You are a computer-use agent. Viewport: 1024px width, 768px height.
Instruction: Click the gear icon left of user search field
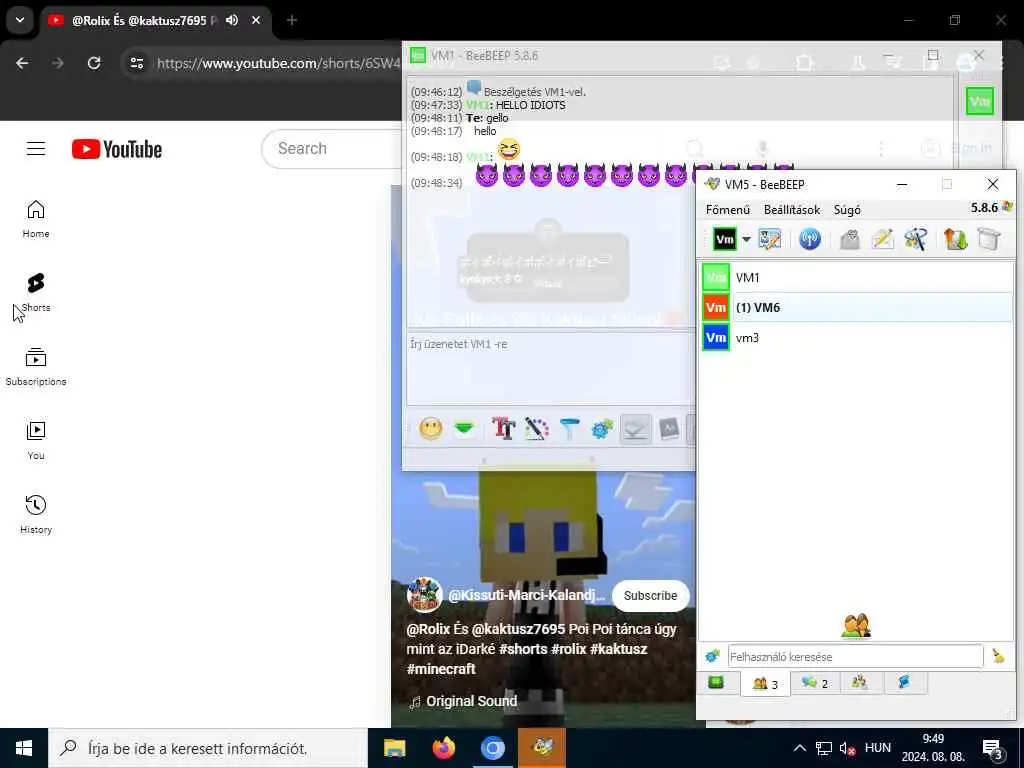pyautogui.click(x=712, y=656)
